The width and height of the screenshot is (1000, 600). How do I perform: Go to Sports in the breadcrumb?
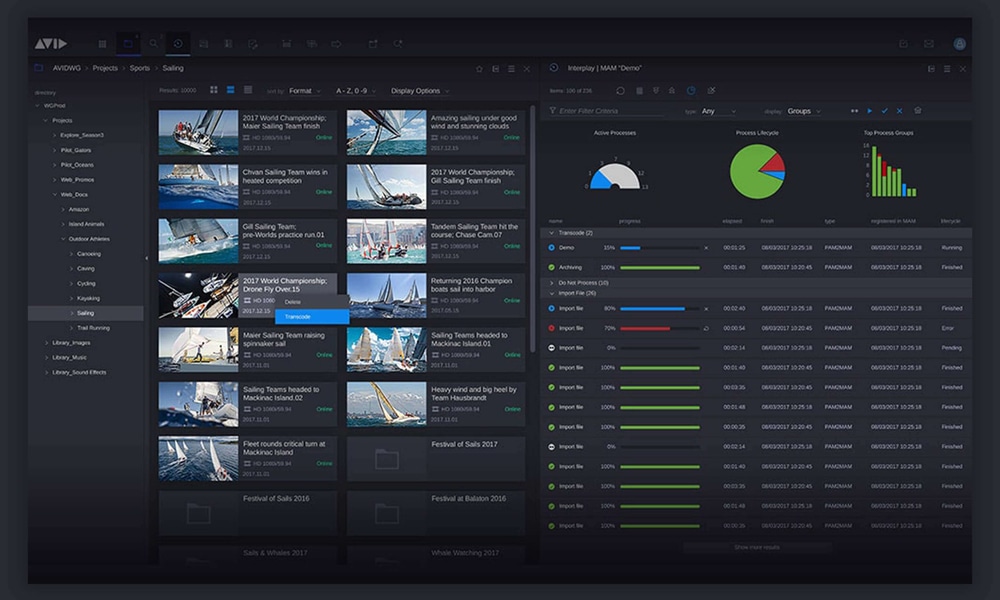tap(140, 68)
